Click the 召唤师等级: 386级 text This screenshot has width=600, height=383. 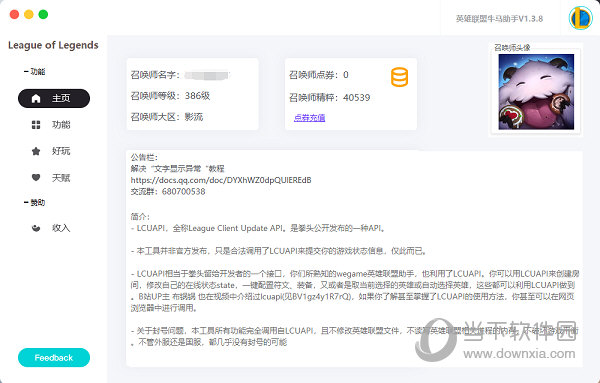click(170, 96)
